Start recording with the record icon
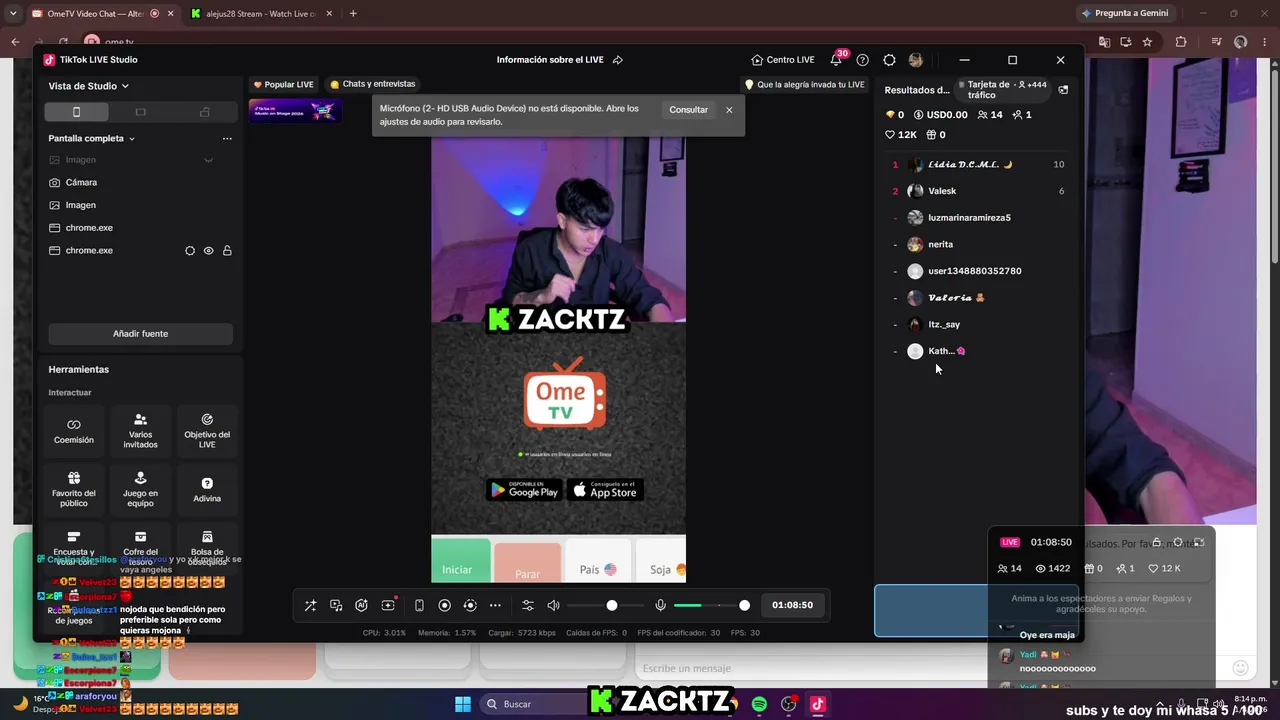This screenshot has height=720, width=1280. [445, 605]
